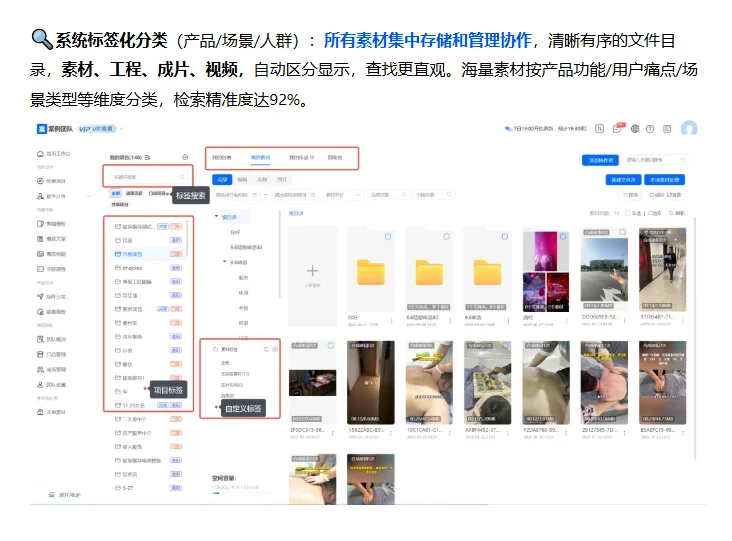Open the start date picker filter
This screenshot has height=541, width=732.
[x=236, y=195]
